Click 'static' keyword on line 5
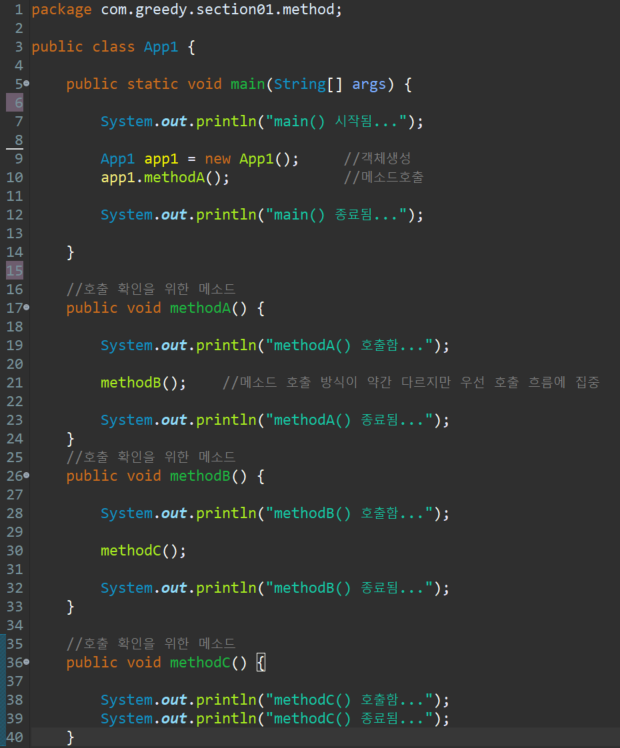 [152, 84]
